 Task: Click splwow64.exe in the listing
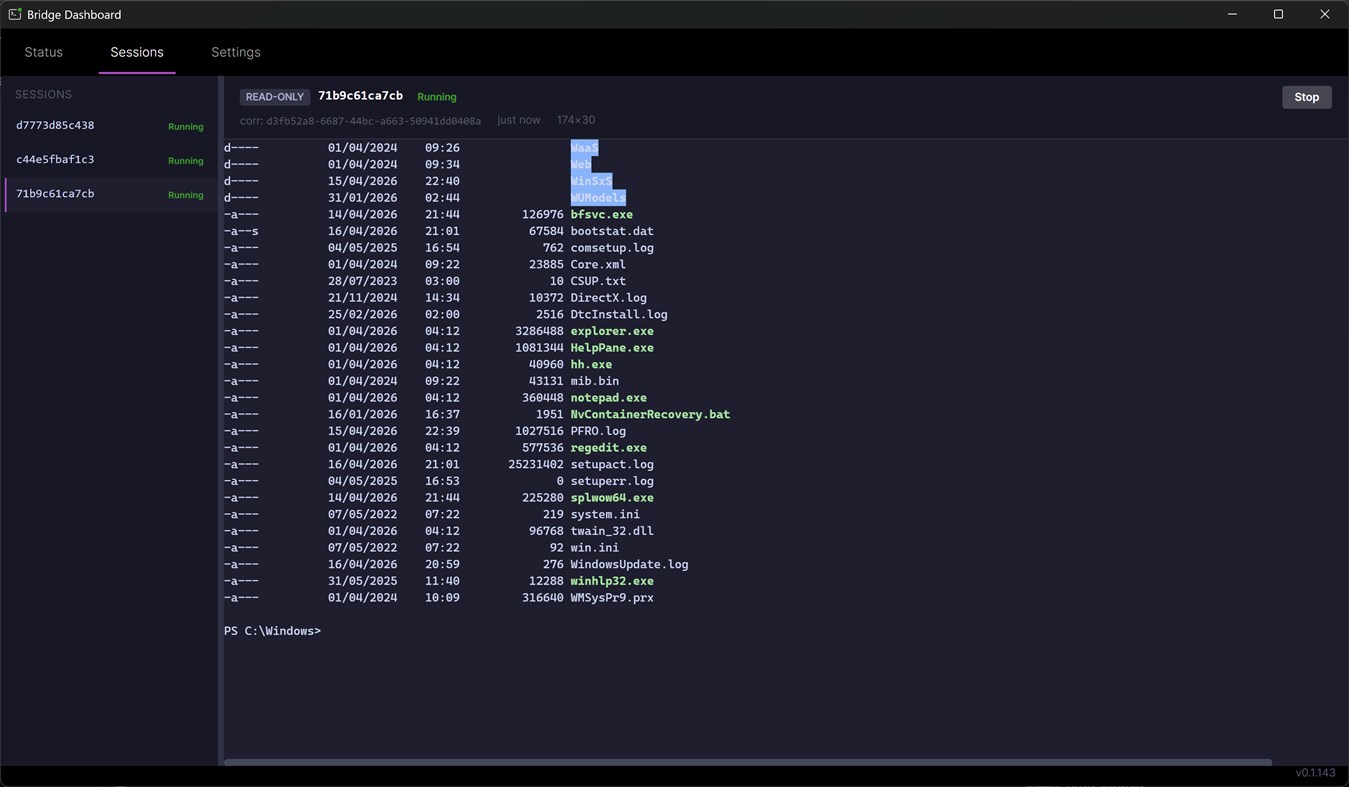tap(612, 498)
